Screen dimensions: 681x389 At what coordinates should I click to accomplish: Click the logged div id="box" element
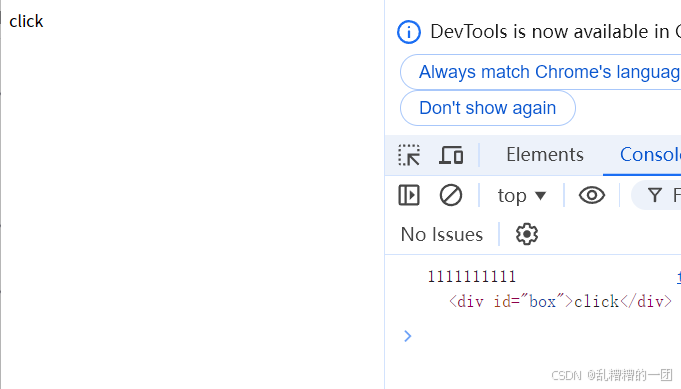560,301
